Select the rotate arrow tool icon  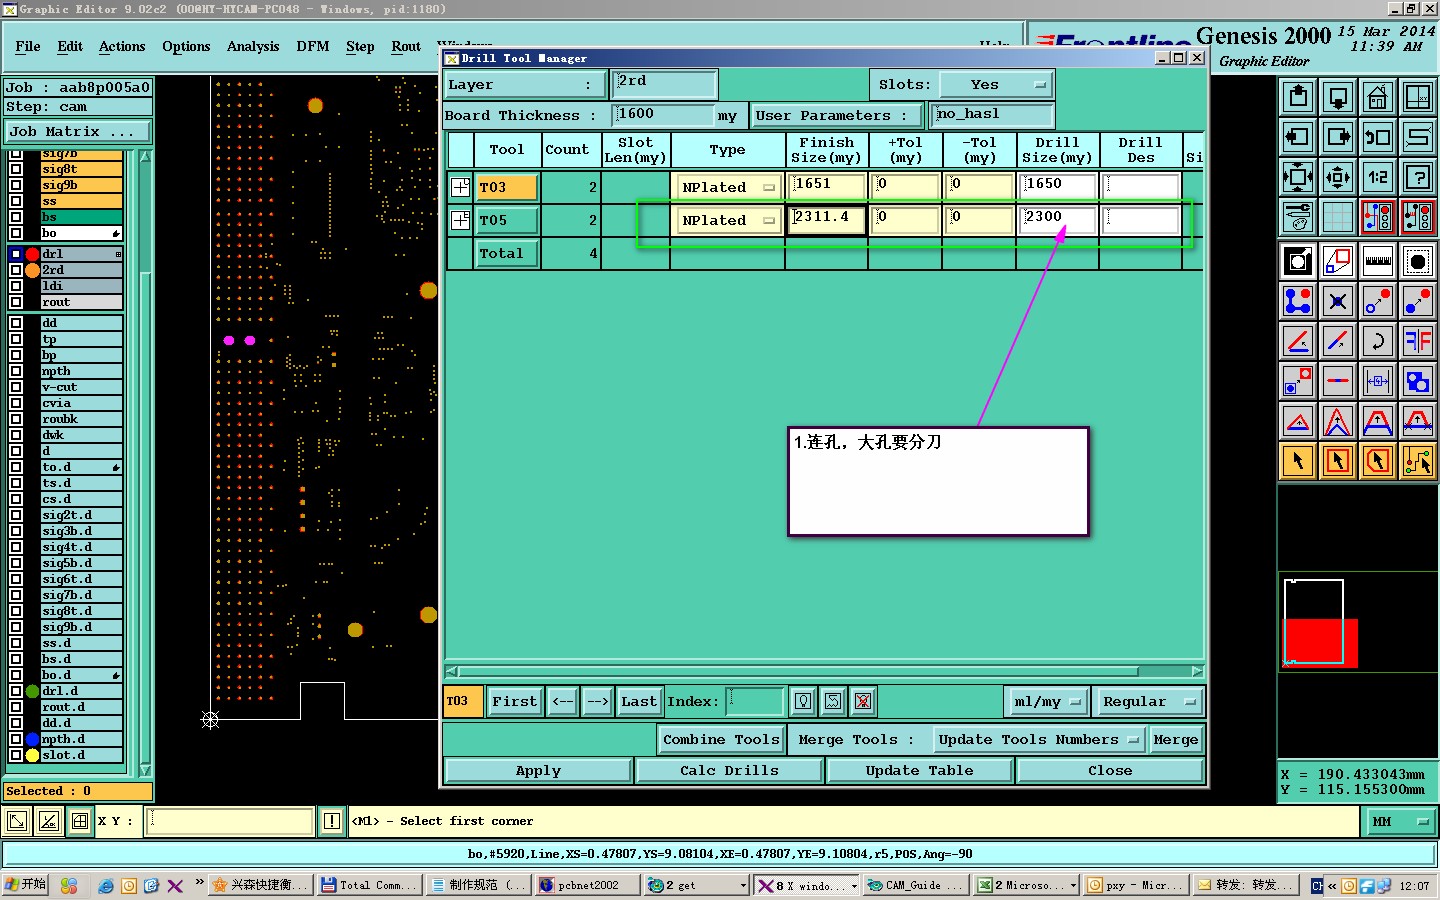pyautogui.click(x=1378, y=341)
